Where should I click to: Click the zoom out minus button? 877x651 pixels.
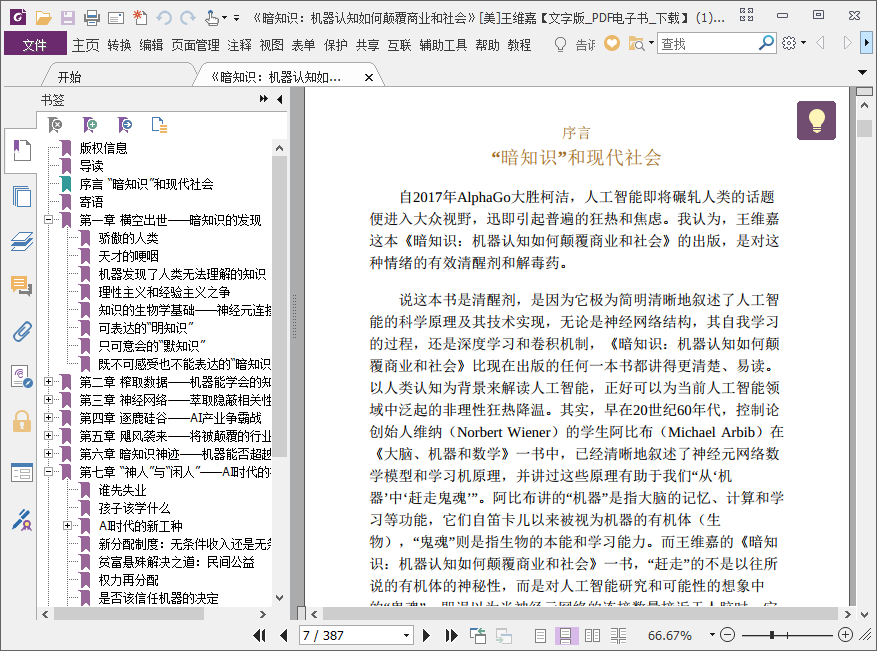pyautogui.click(x=727, y=635)
